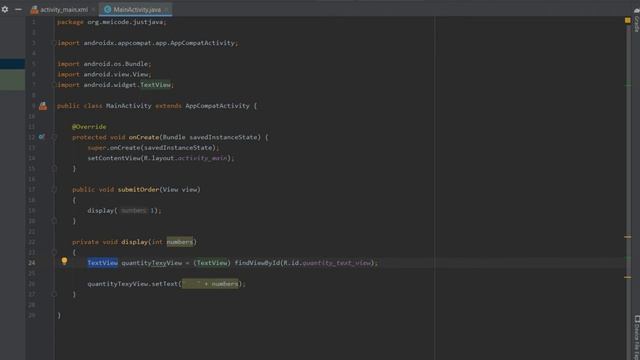Click line number 24 in gutter
Image resolution: width=640 pixels, height=360 pixels.
point(32,263)
